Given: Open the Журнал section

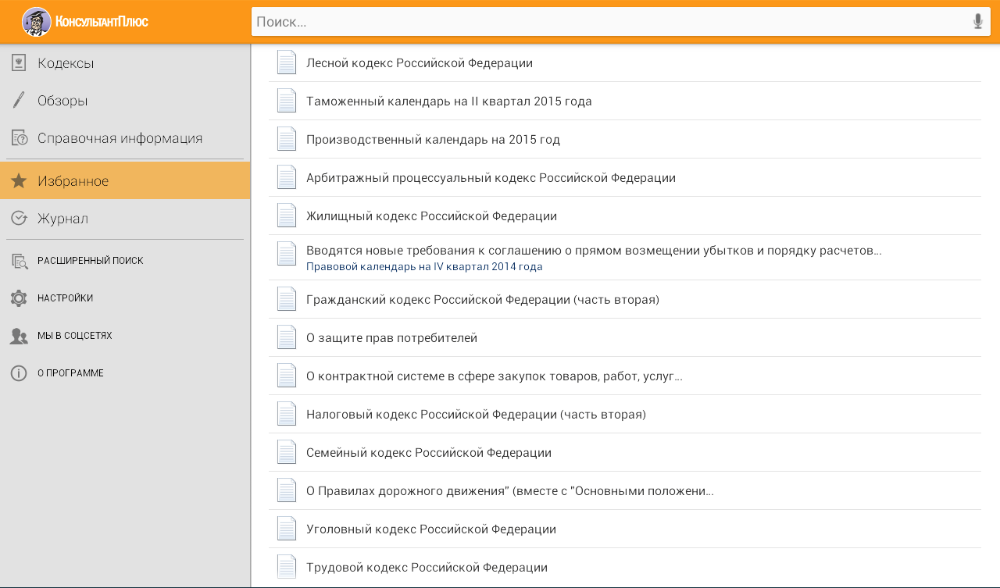Looking at the screenshot, I should coord(63,218).
